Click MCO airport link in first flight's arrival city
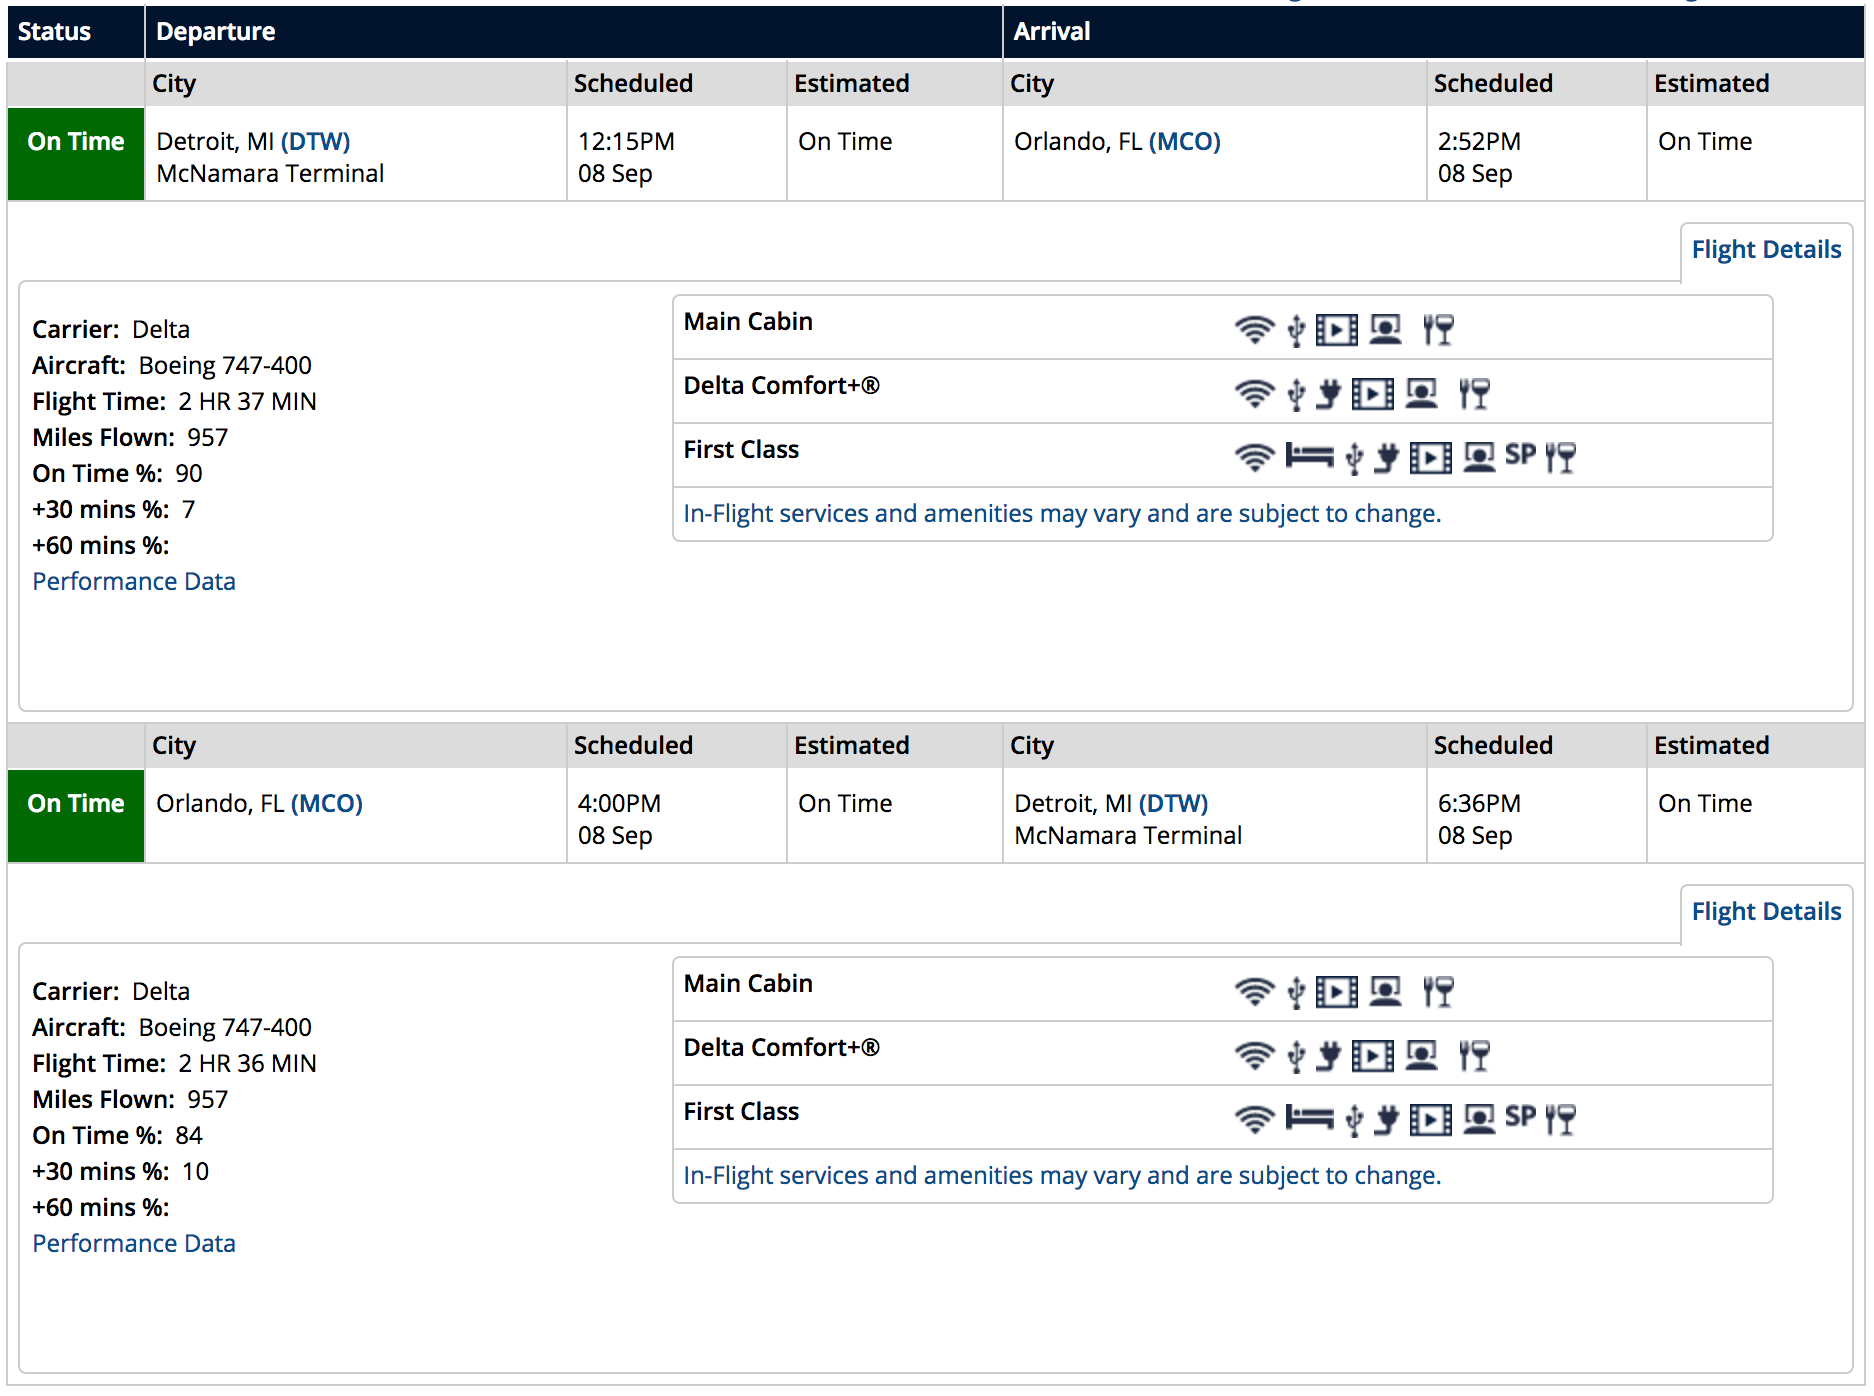Image resolution: width=1874 pixels, height=1396 pixels. (x=1184, y=142)
